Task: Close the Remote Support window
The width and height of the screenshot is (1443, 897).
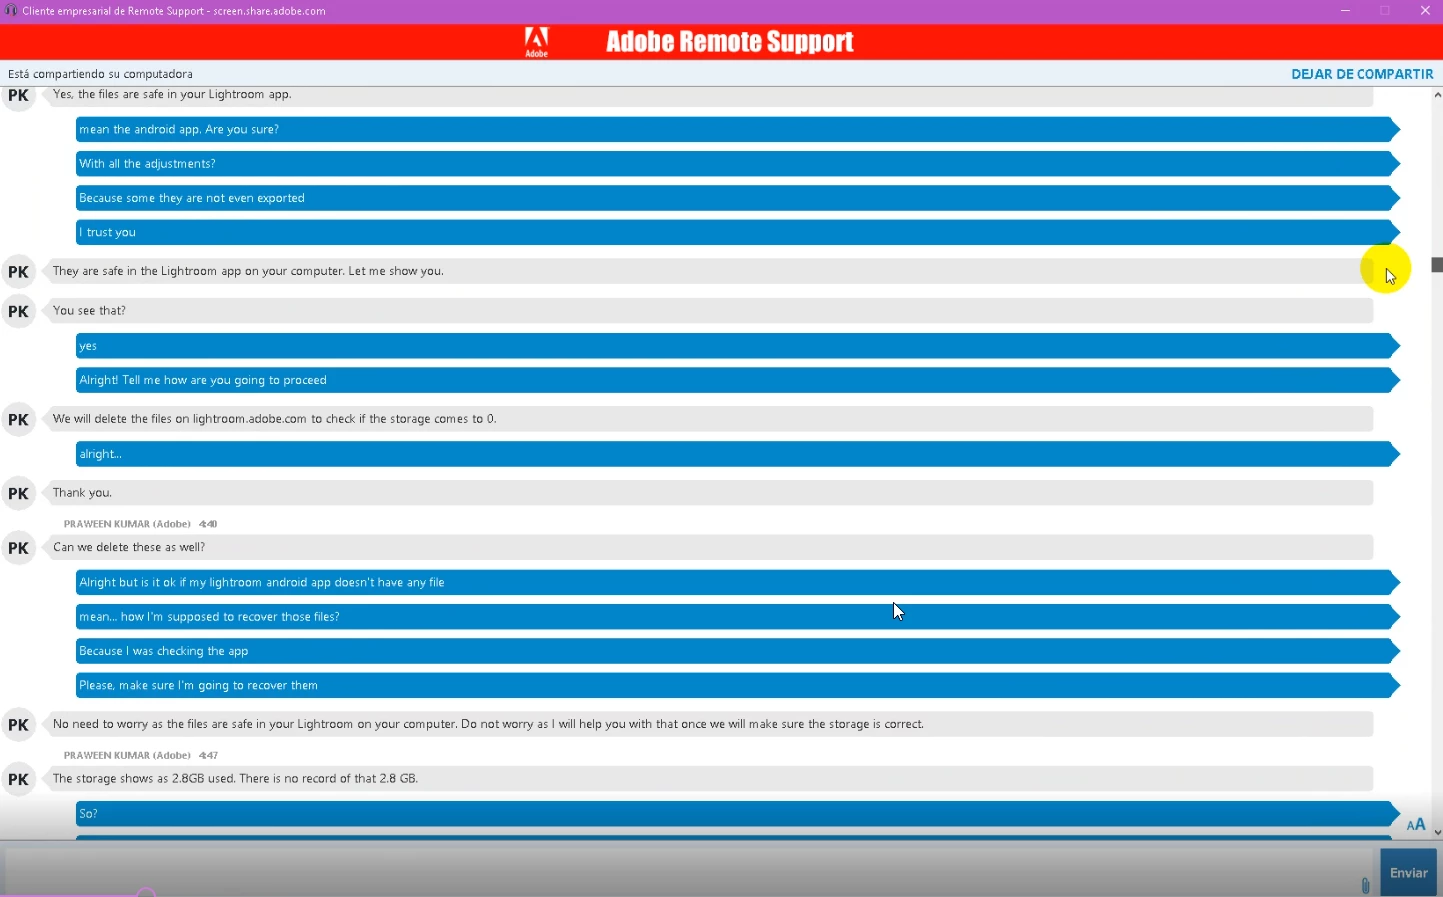Action: point(1425,11)
